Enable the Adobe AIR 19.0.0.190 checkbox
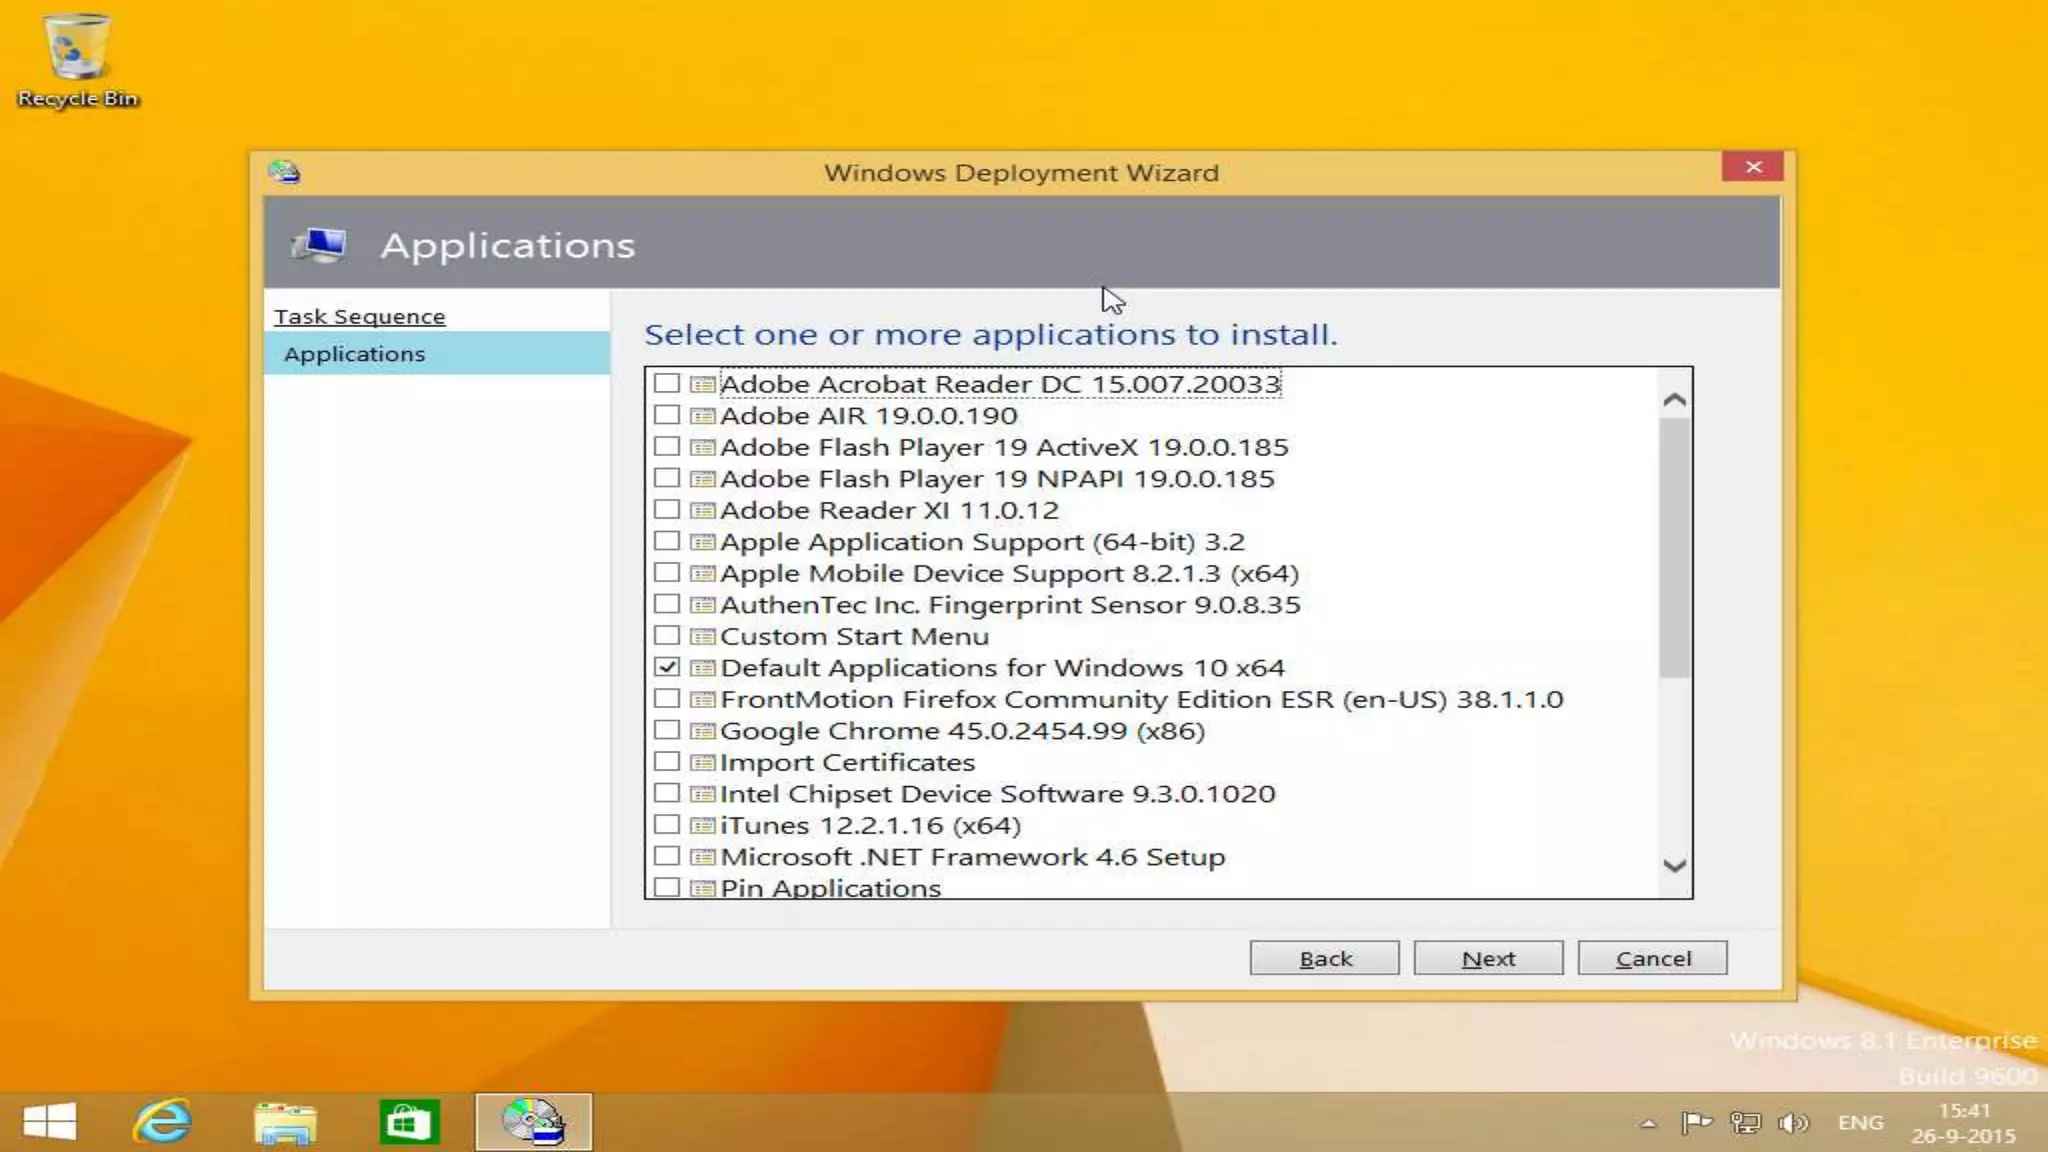The width and height of the screenshot is (2048, 1152). coord(667,415)
